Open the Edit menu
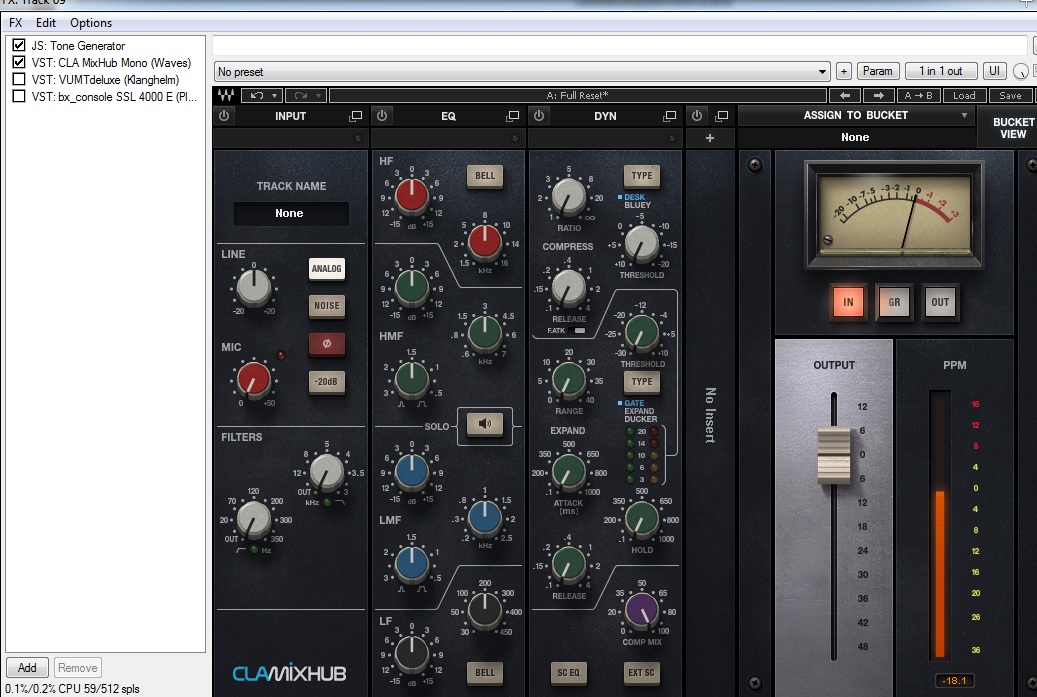1037x697 pixels. pyautogui.click(x=46, y=23)
